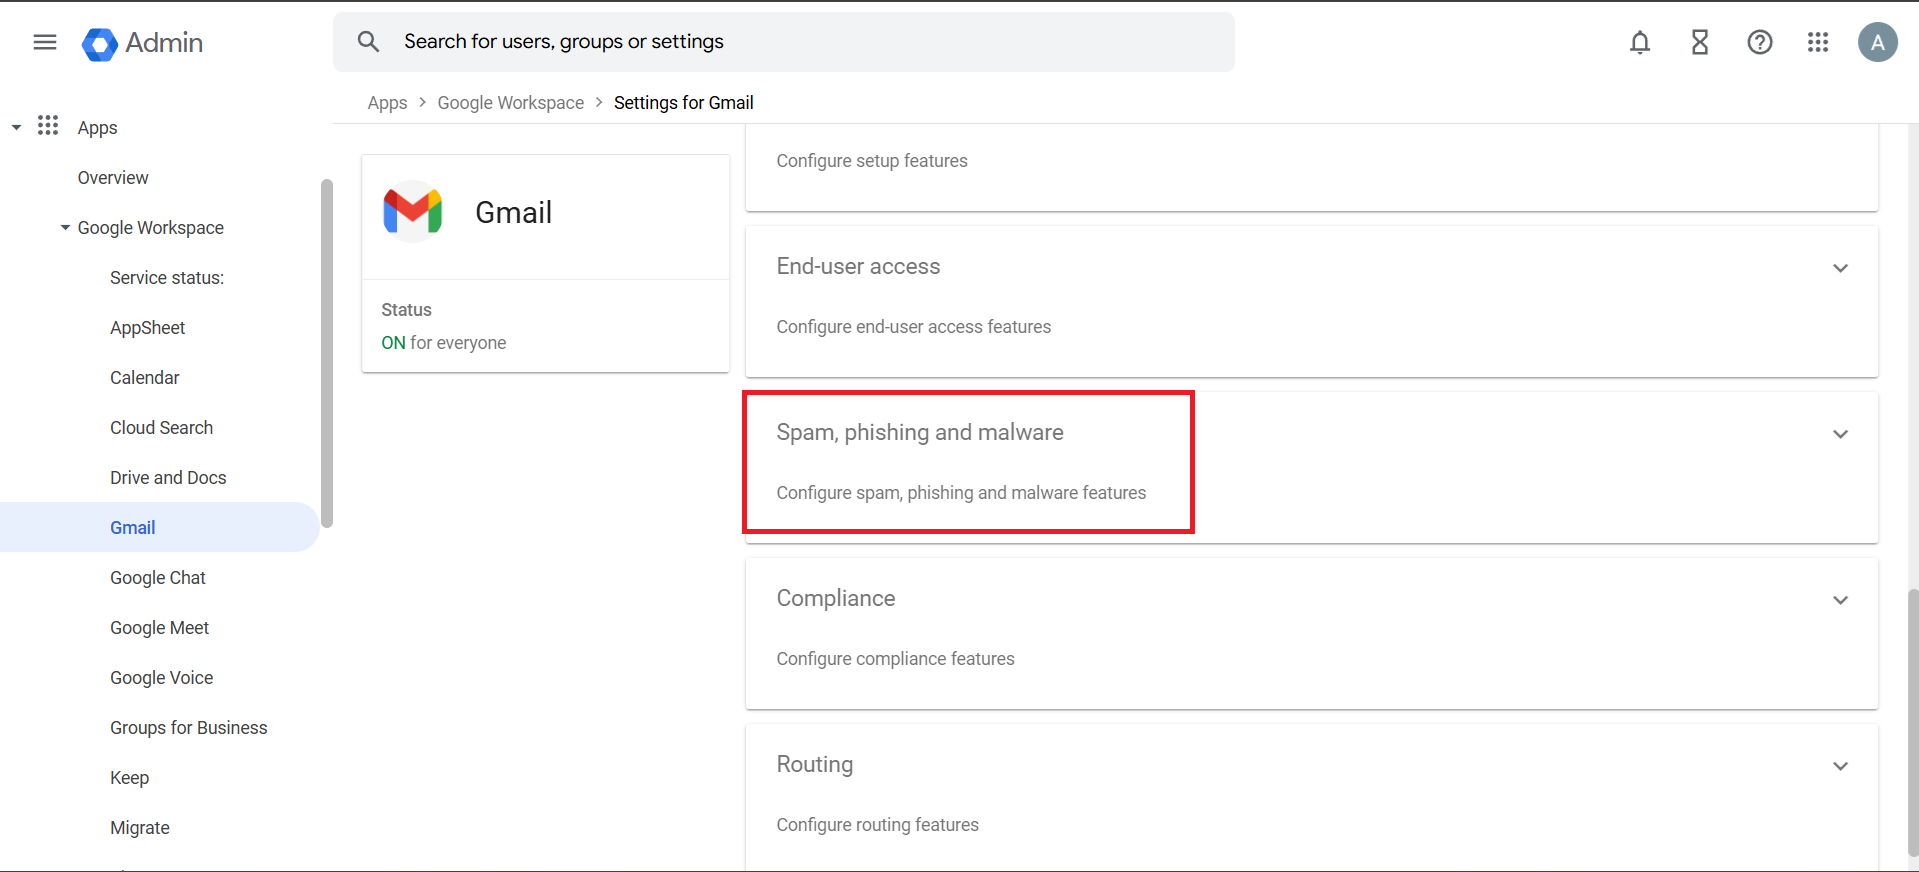This screenshot has width=1919, height=872.
Task: Click Settings for Gmail breadcrumb
Action: (684, 103)
